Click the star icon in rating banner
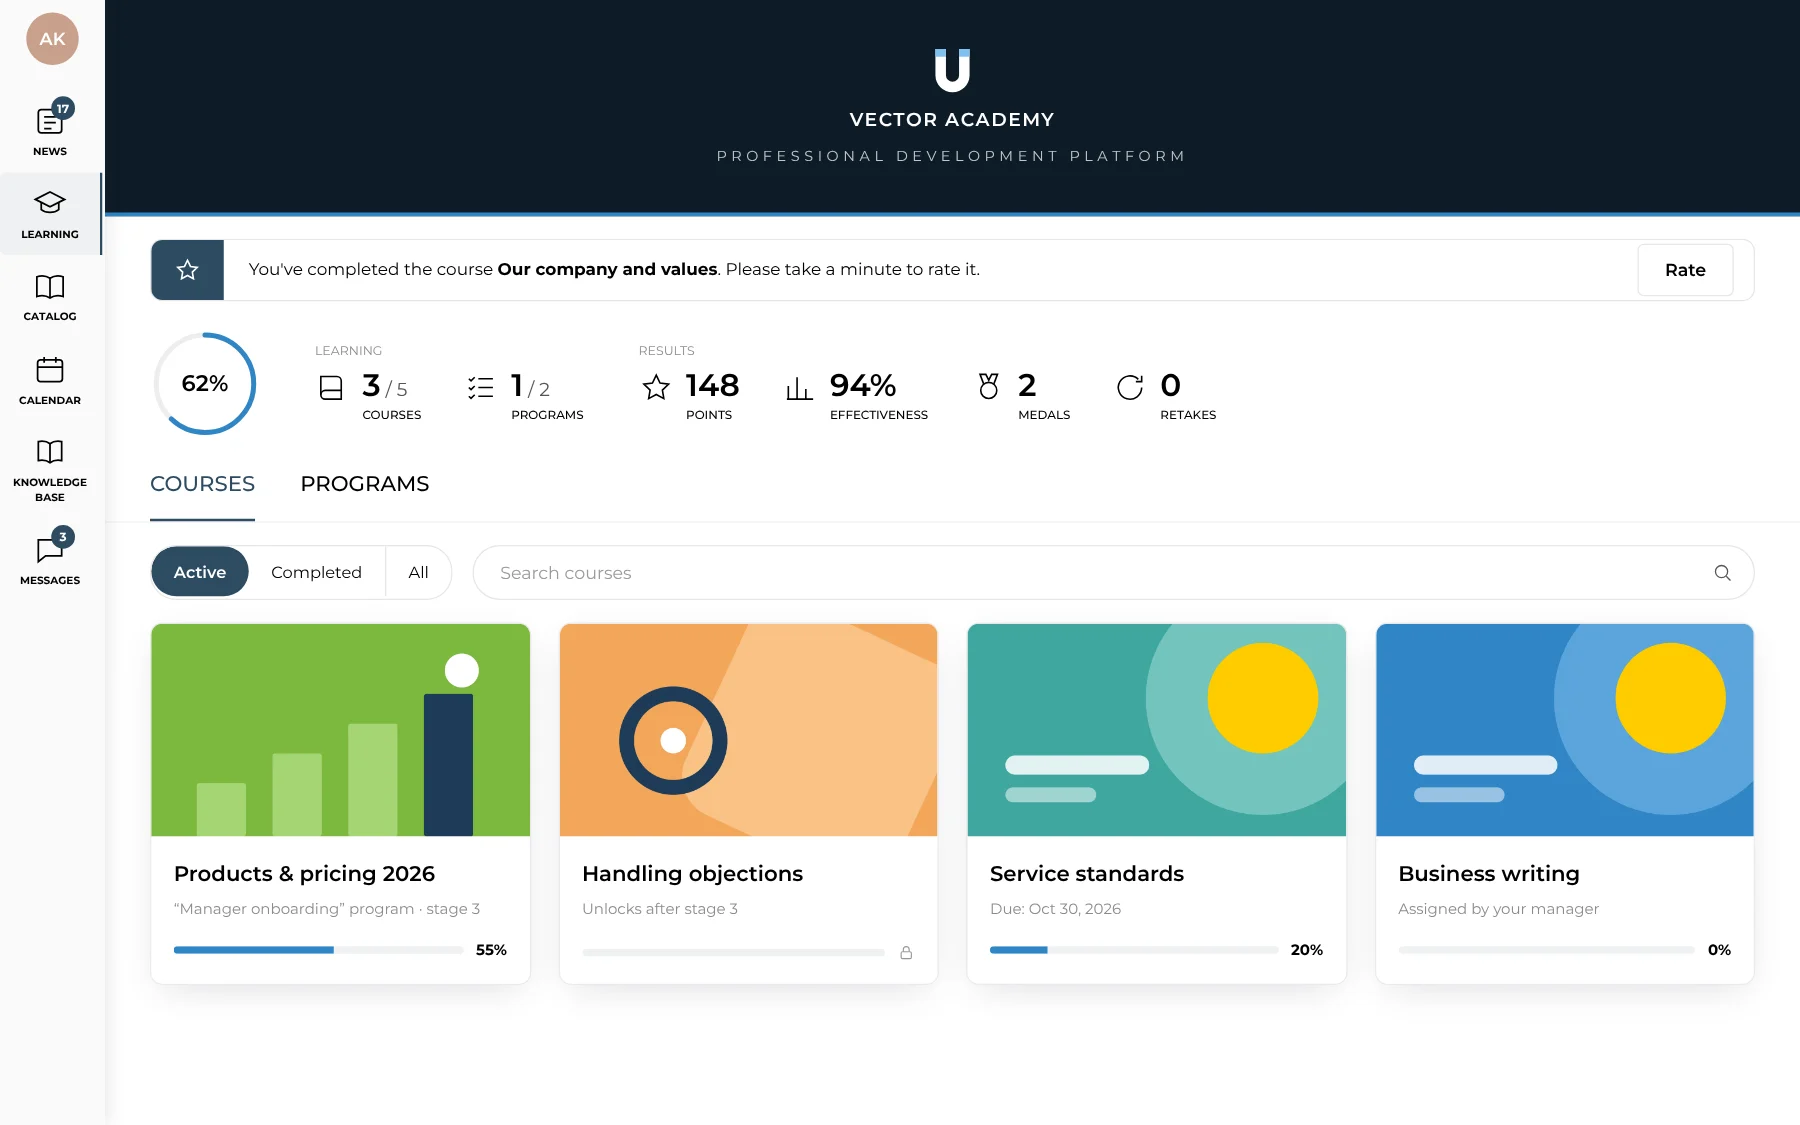This screenshot has height=1125, width=1800. coord(187,270)
